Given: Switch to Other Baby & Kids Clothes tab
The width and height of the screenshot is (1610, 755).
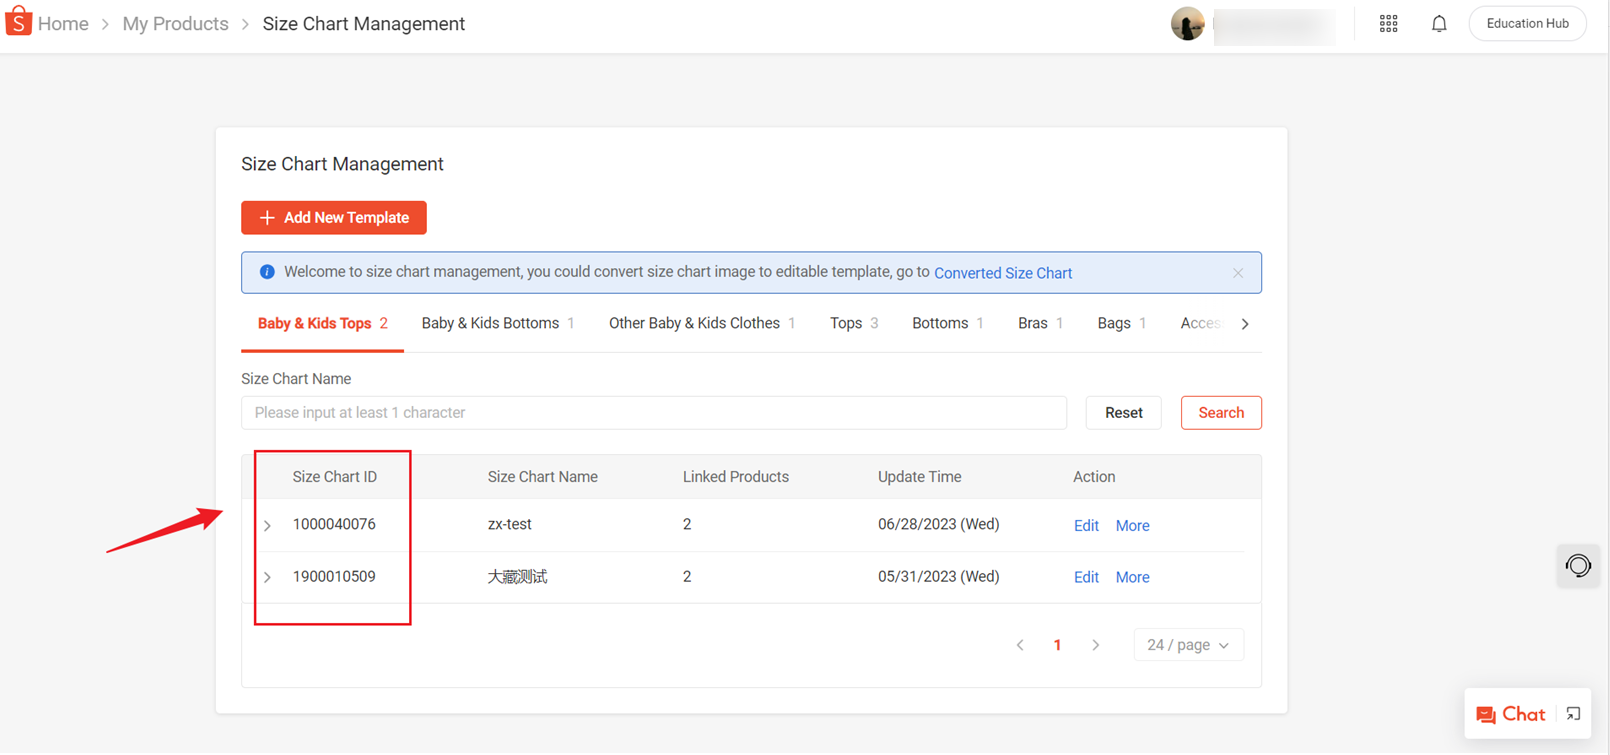Looking at the screenshot, I should (x=702, y=323).
